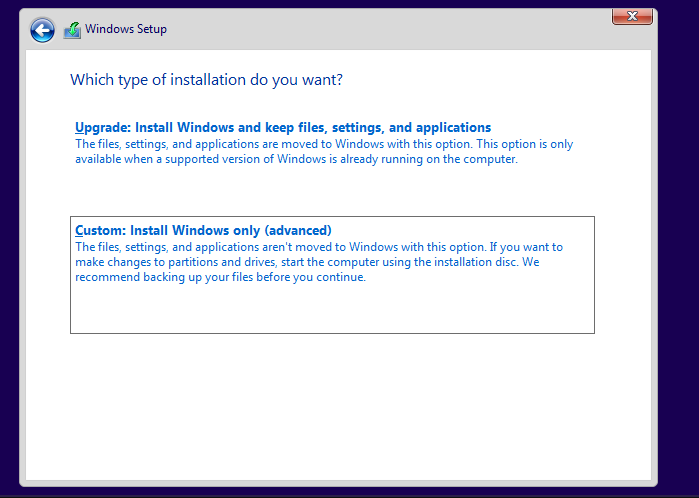
Task: Click the Windows Setup title text
Action: (126, 29)
